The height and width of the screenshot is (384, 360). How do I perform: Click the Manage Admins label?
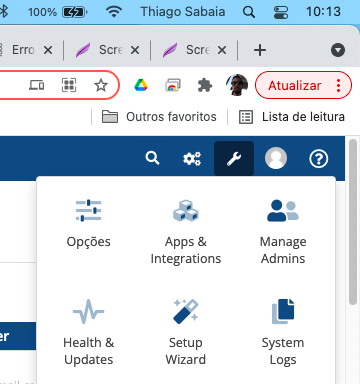283,250
